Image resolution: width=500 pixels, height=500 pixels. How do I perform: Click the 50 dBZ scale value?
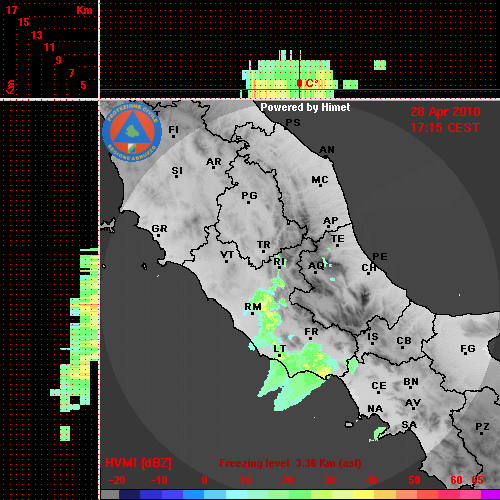pos(414,480)
